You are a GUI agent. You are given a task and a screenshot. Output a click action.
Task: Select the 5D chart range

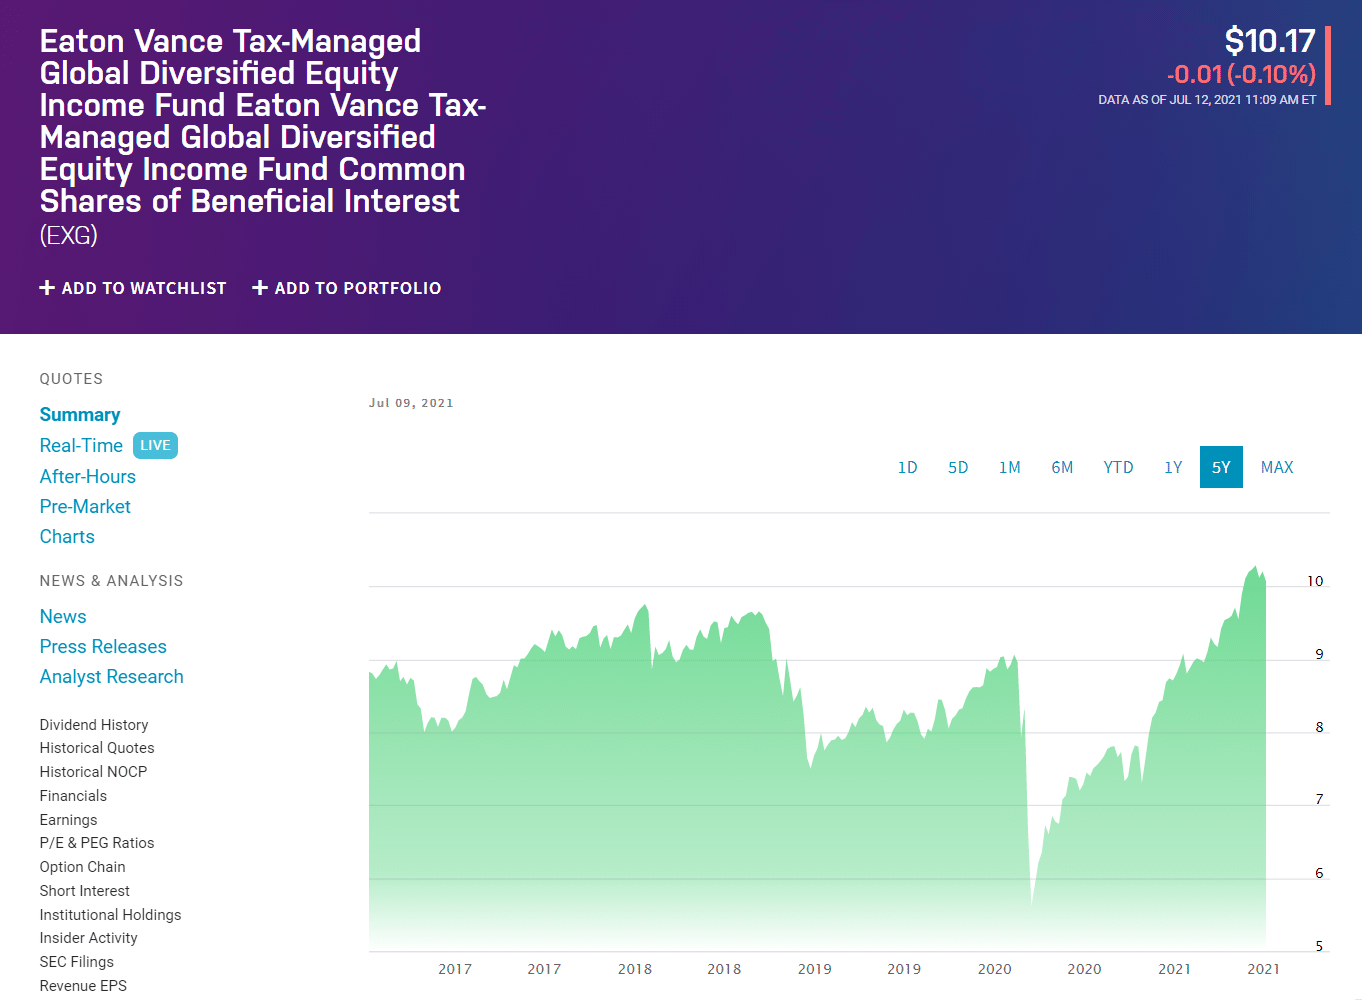tap(958, 467)
